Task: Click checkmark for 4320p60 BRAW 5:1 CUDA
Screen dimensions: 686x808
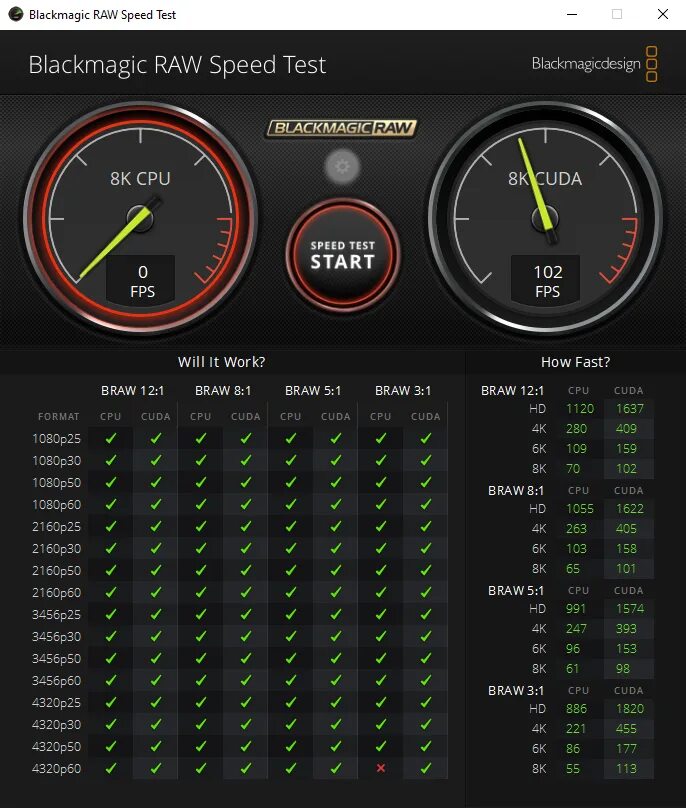Action: coord(336,768)
